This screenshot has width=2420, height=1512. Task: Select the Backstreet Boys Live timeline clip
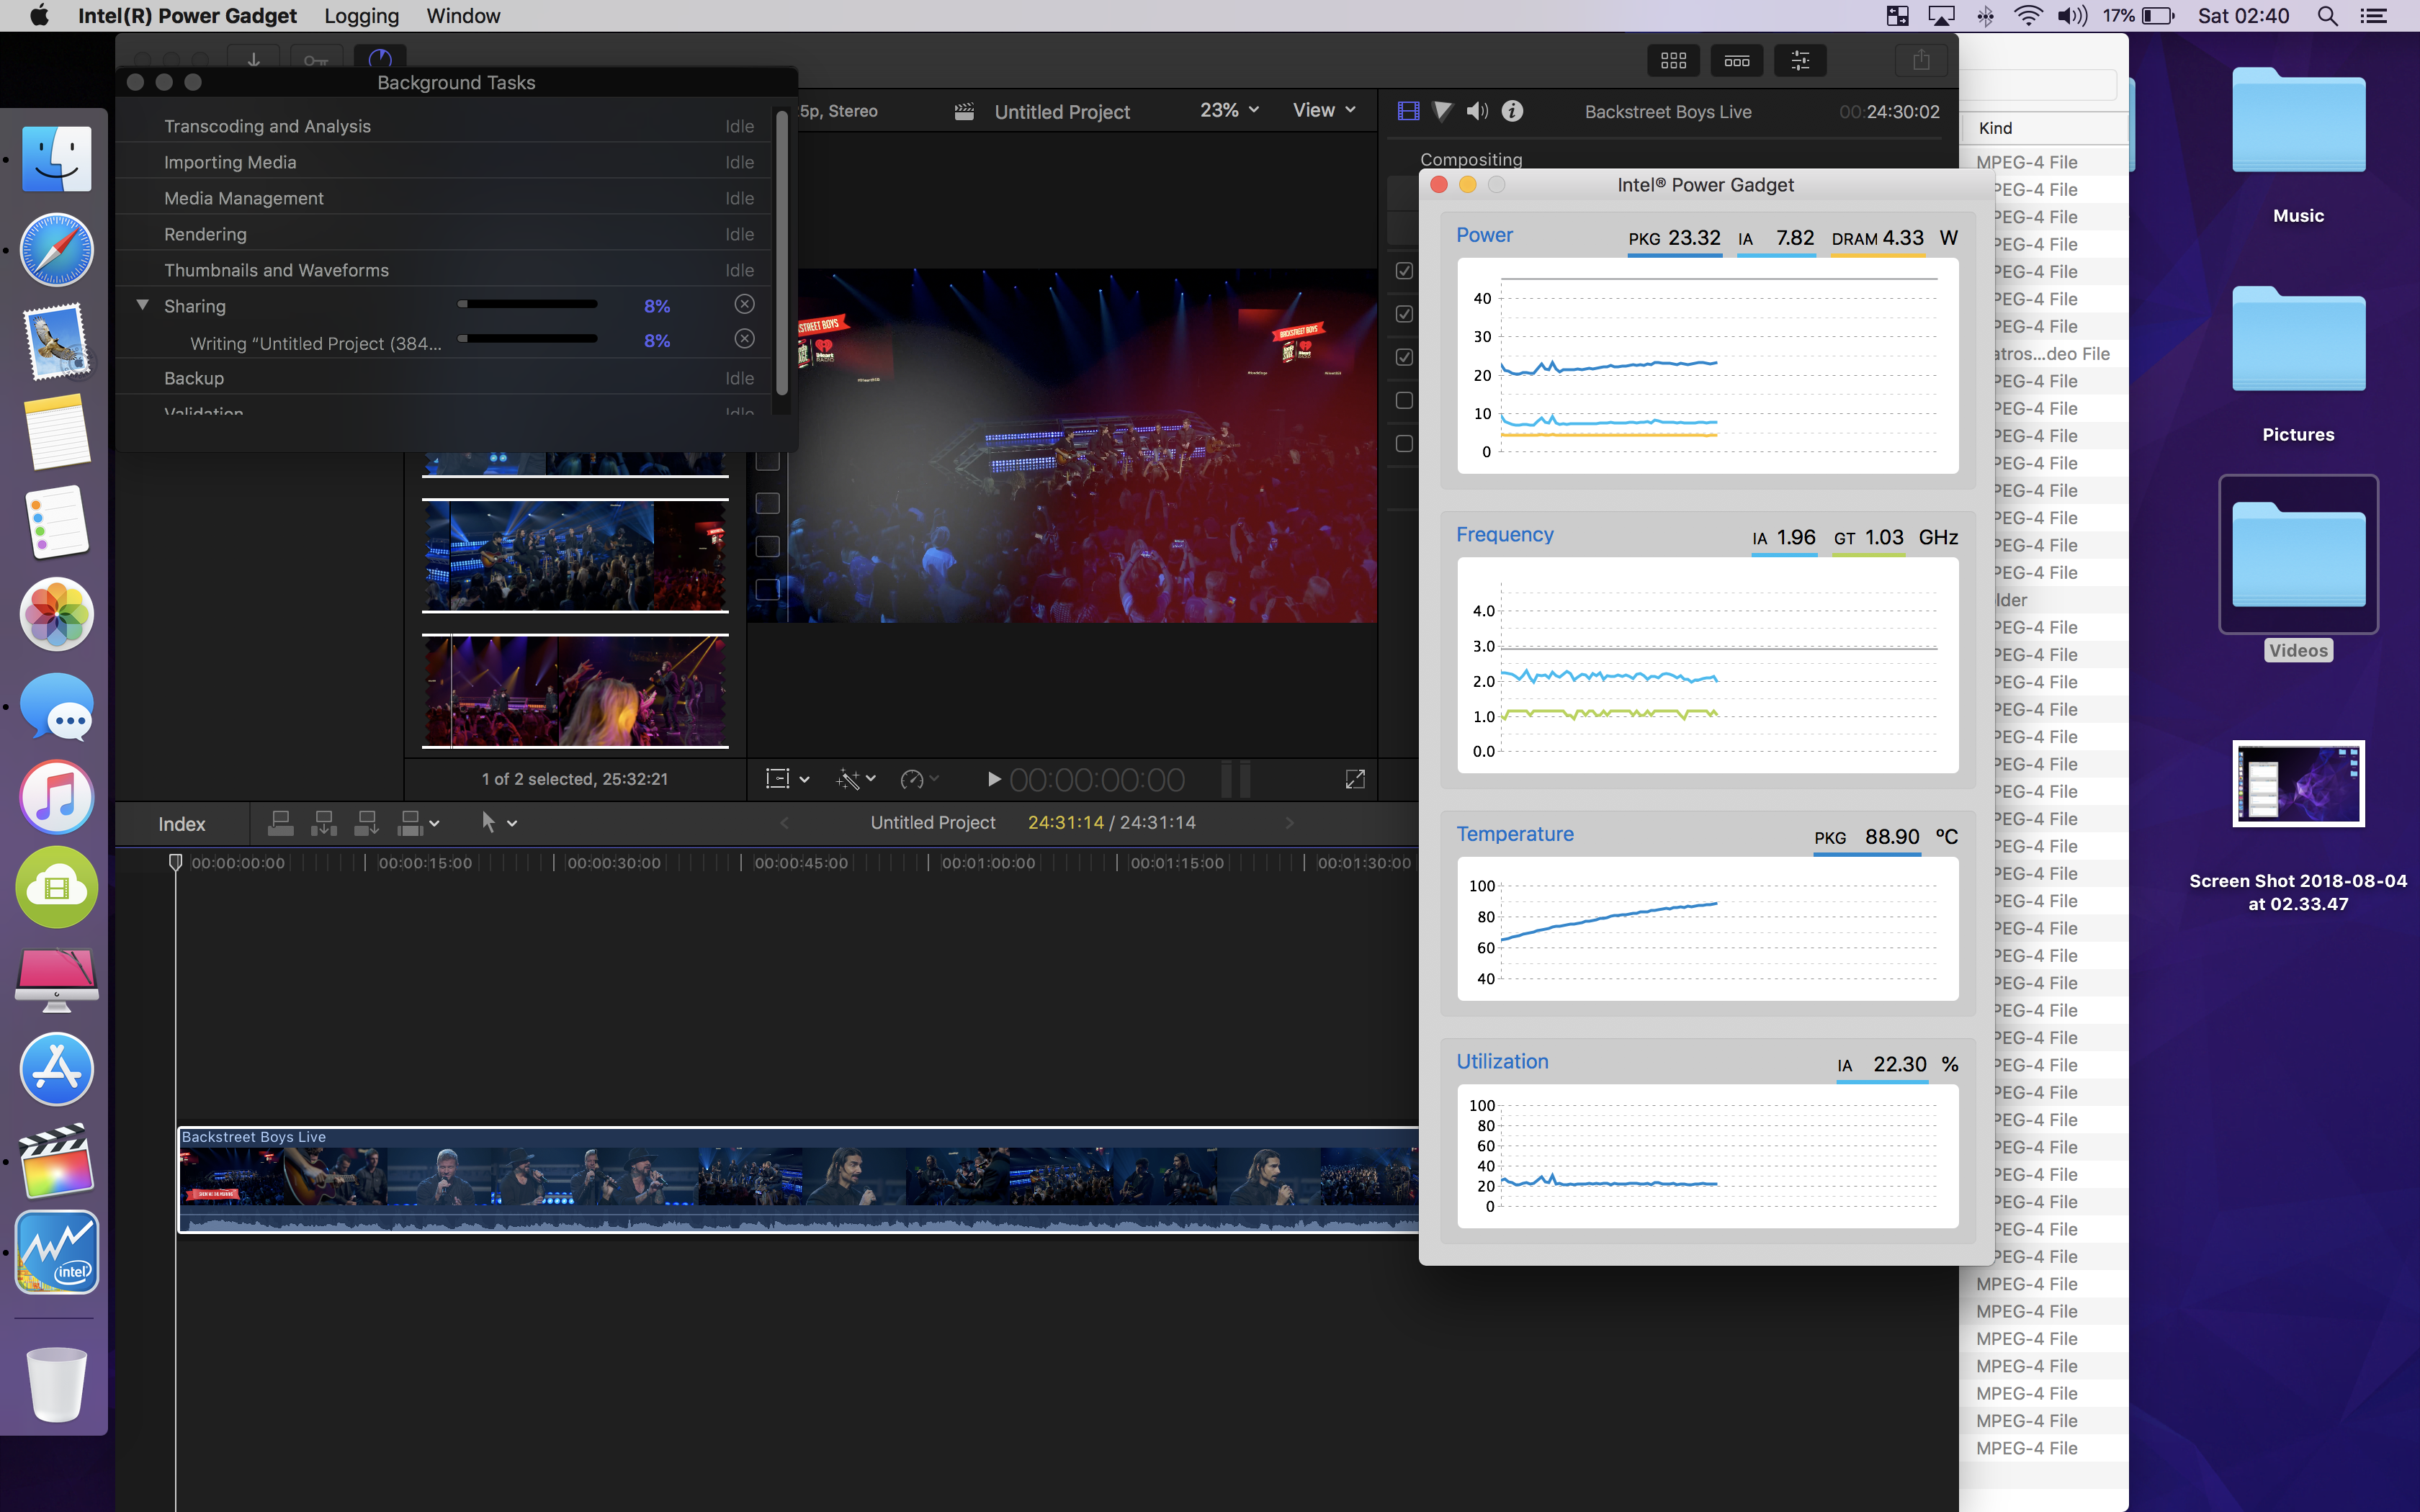798,1180
